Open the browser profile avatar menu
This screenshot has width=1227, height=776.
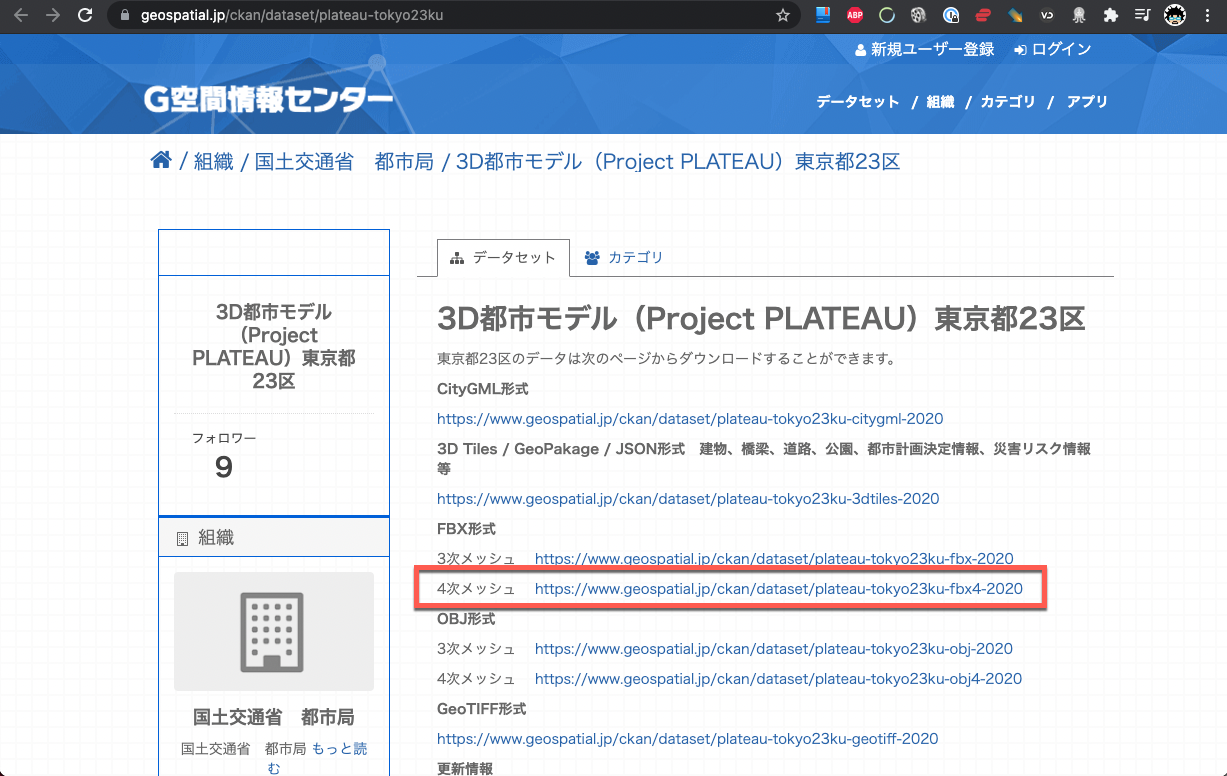[1175, 15]
